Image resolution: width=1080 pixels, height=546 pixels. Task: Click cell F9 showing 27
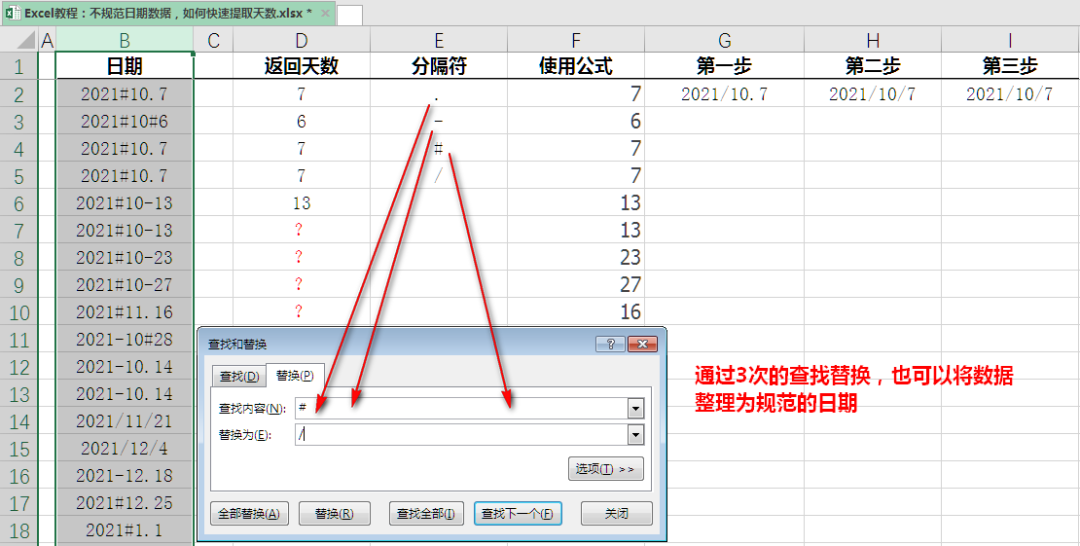[576, 284]
